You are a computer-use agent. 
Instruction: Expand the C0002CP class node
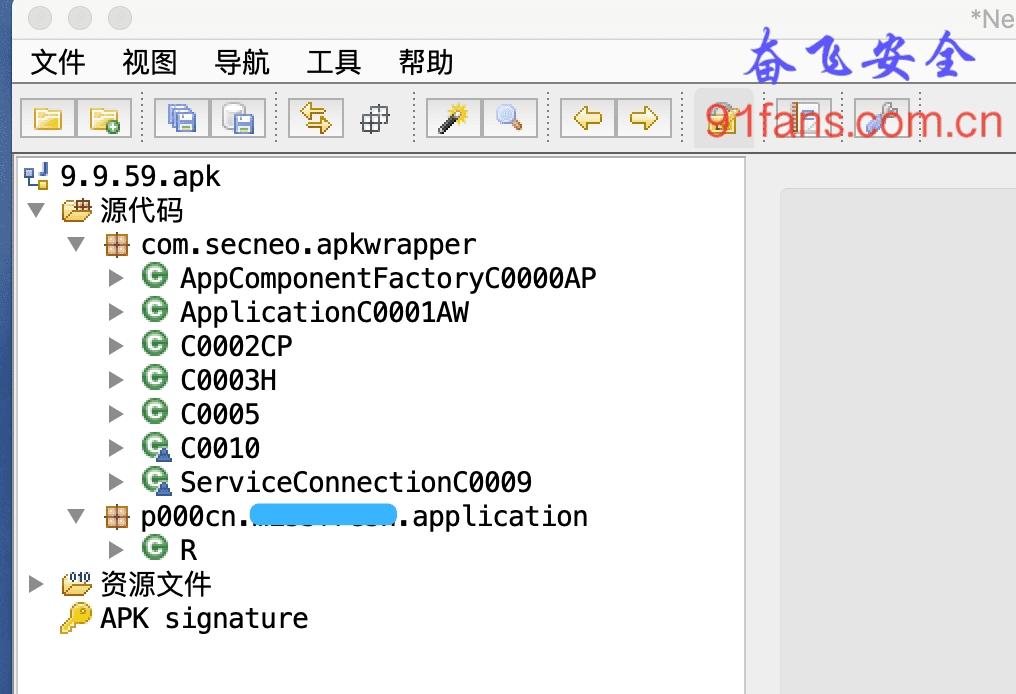pyautogui.click(x=116, y=346)
